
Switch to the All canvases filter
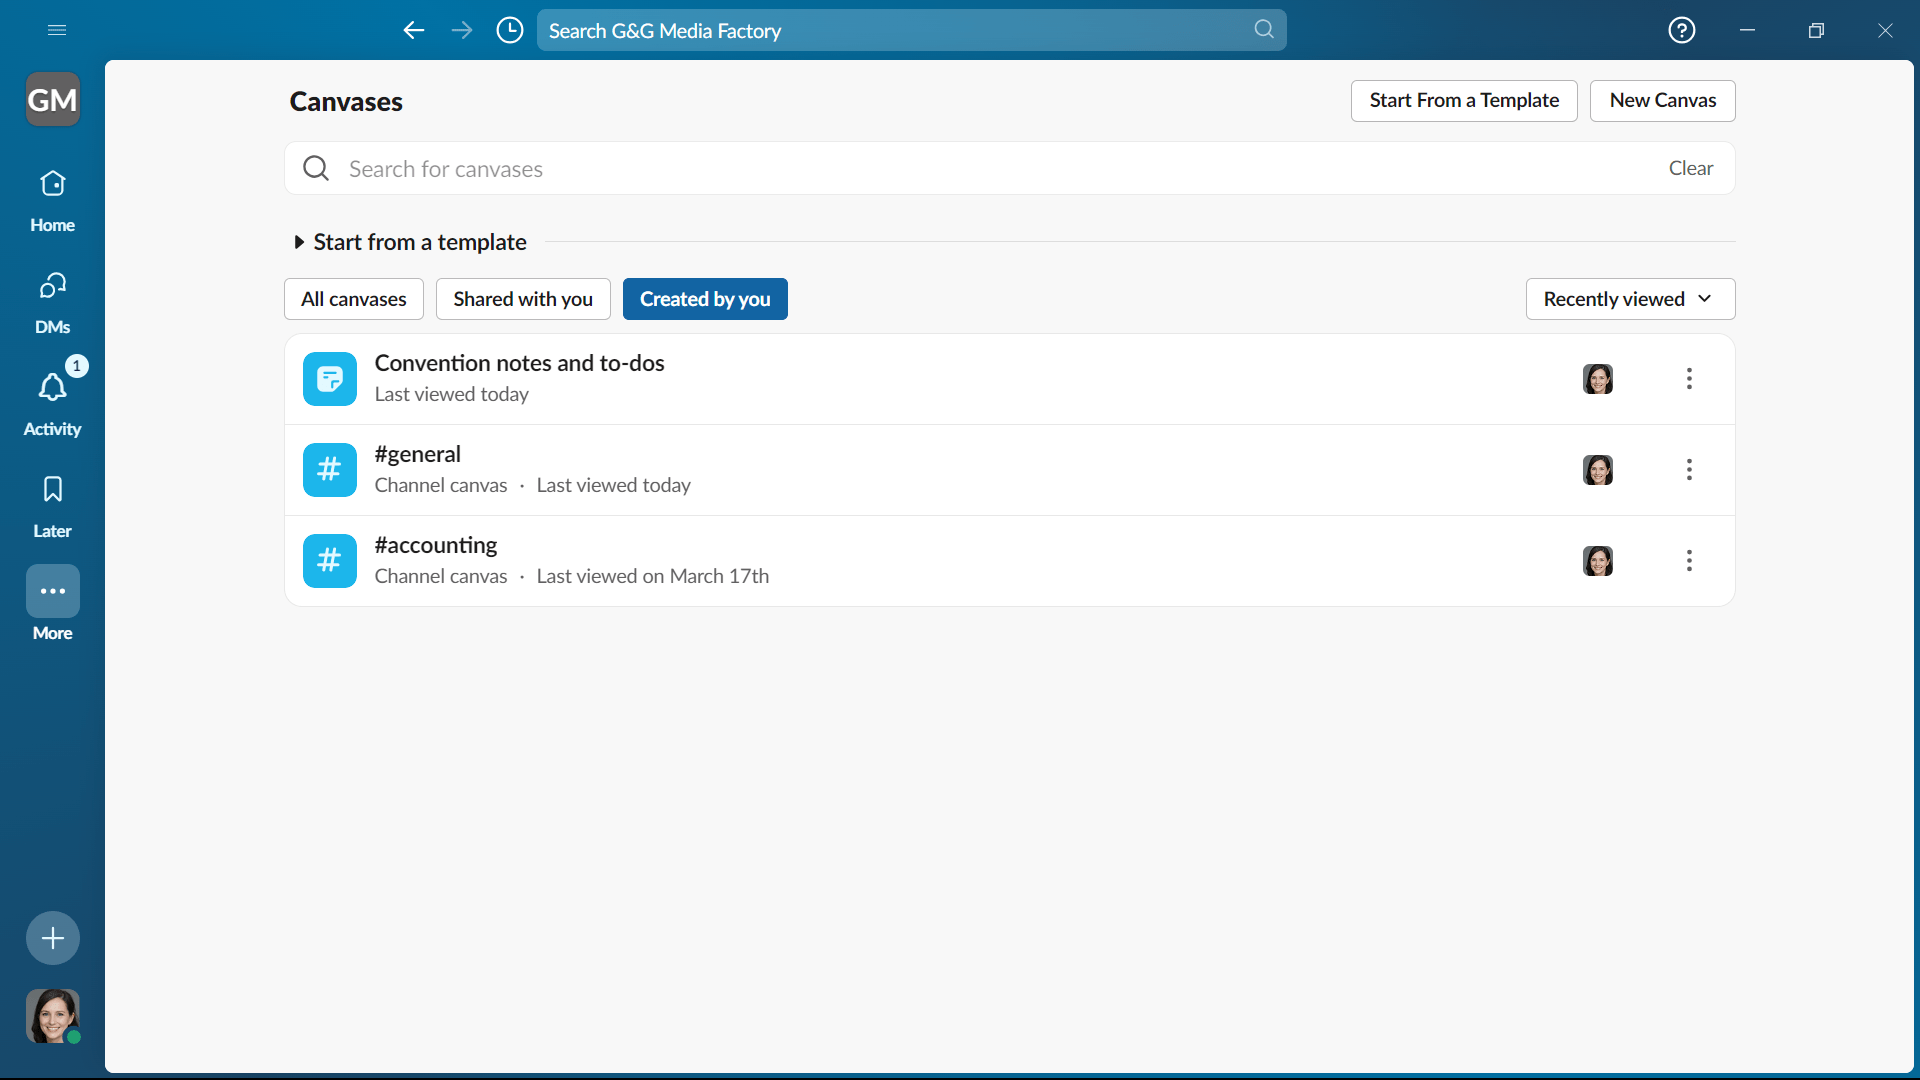point(353,298)
